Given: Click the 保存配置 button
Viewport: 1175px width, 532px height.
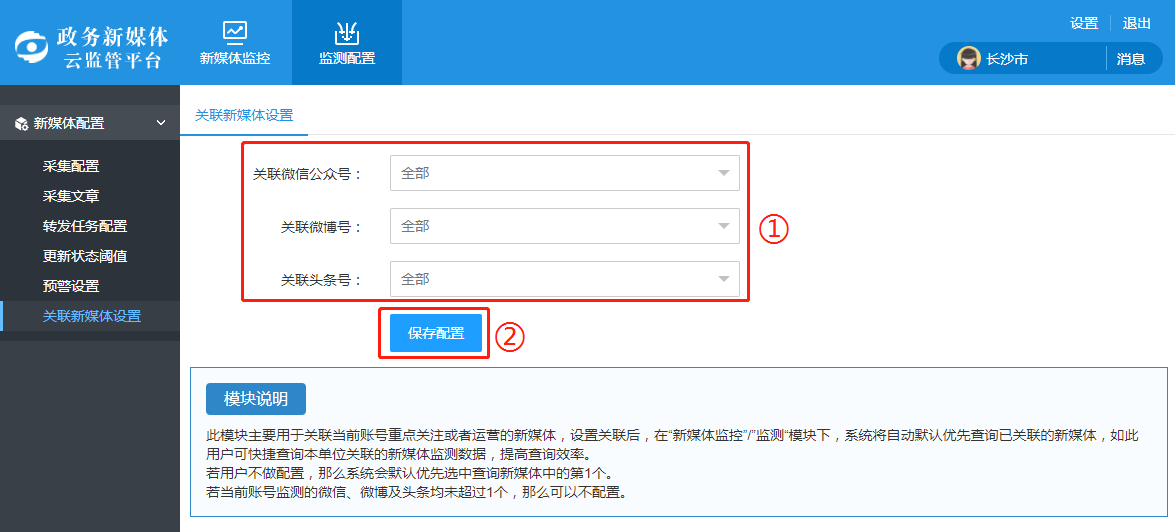Looking at the screenshot, I should pyautogui.click(x=436, y=333).
